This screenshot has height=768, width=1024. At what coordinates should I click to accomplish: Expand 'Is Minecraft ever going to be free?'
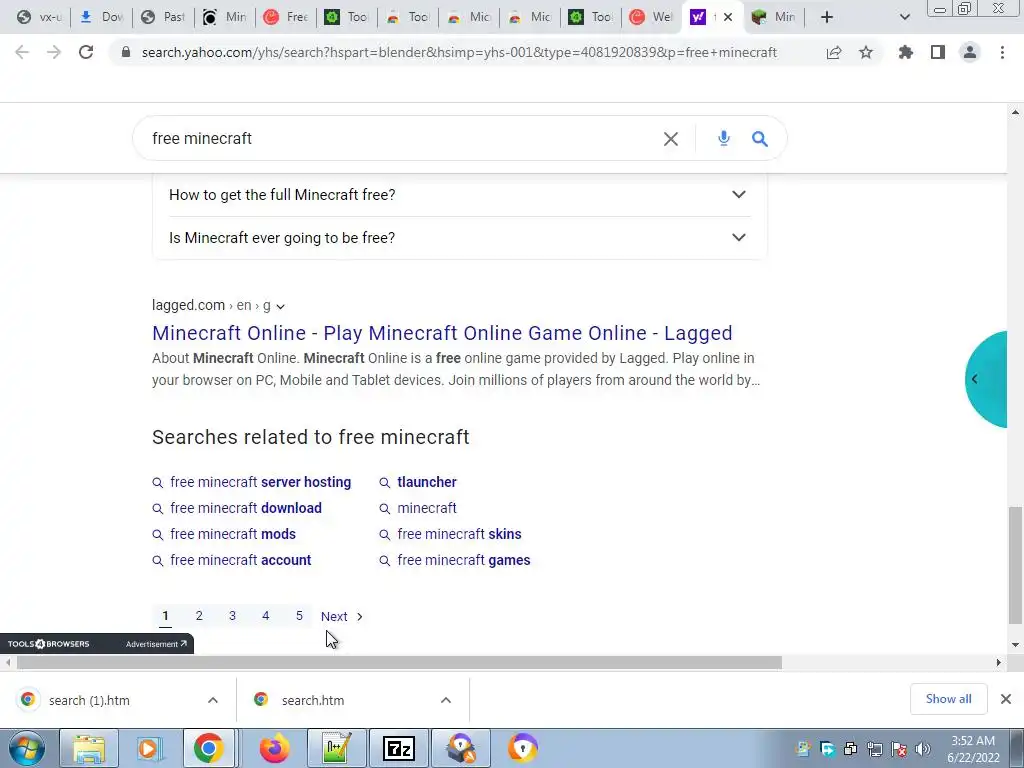pyautogui.click(x=460, y=238)
